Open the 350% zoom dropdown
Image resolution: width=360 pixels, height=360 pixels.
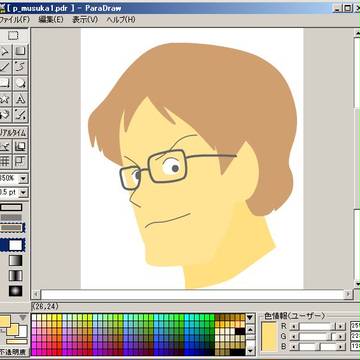[23, 179]
